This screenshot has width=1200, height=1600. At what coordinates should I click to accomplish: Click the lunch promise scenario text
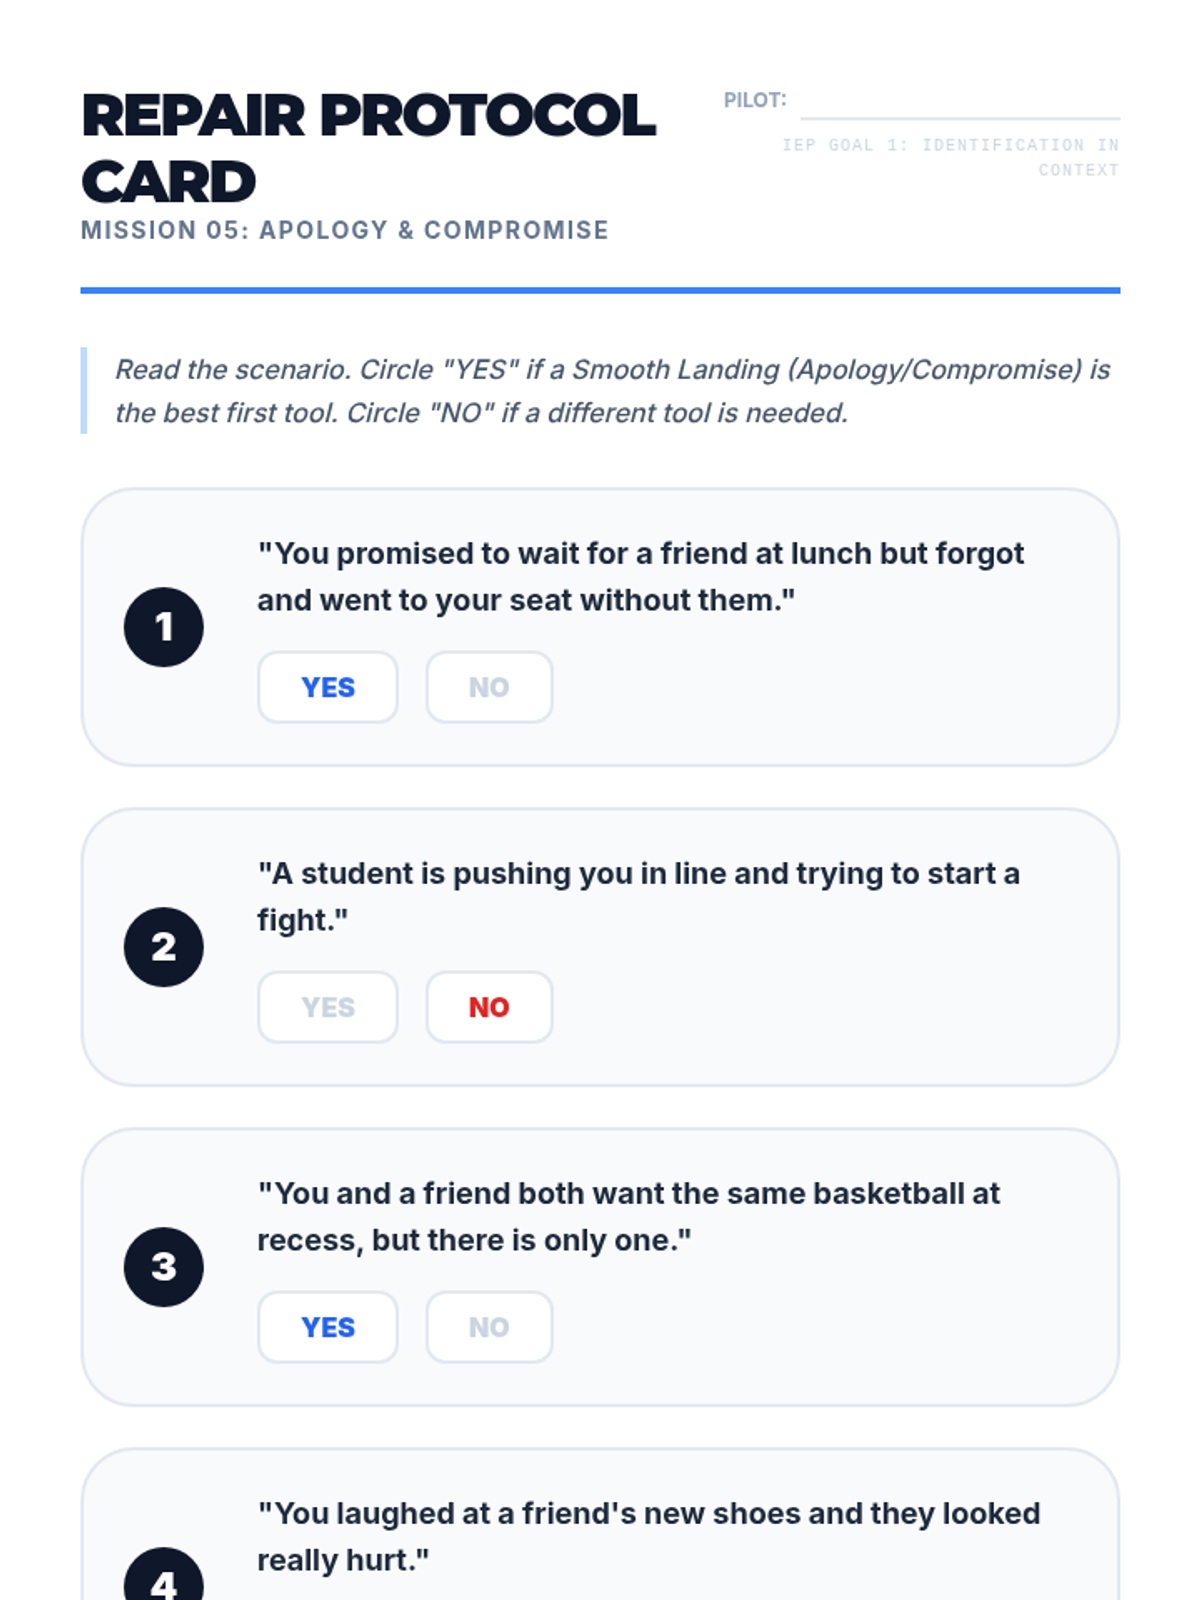coord(640,577)
